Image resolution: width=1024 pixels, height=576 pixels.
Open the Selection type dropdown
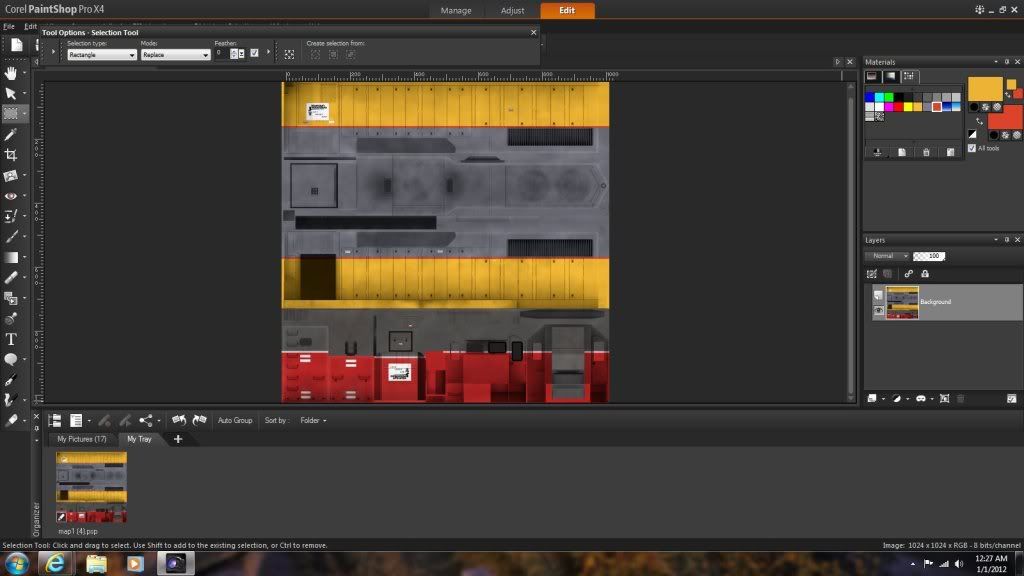tap(102, 55)
